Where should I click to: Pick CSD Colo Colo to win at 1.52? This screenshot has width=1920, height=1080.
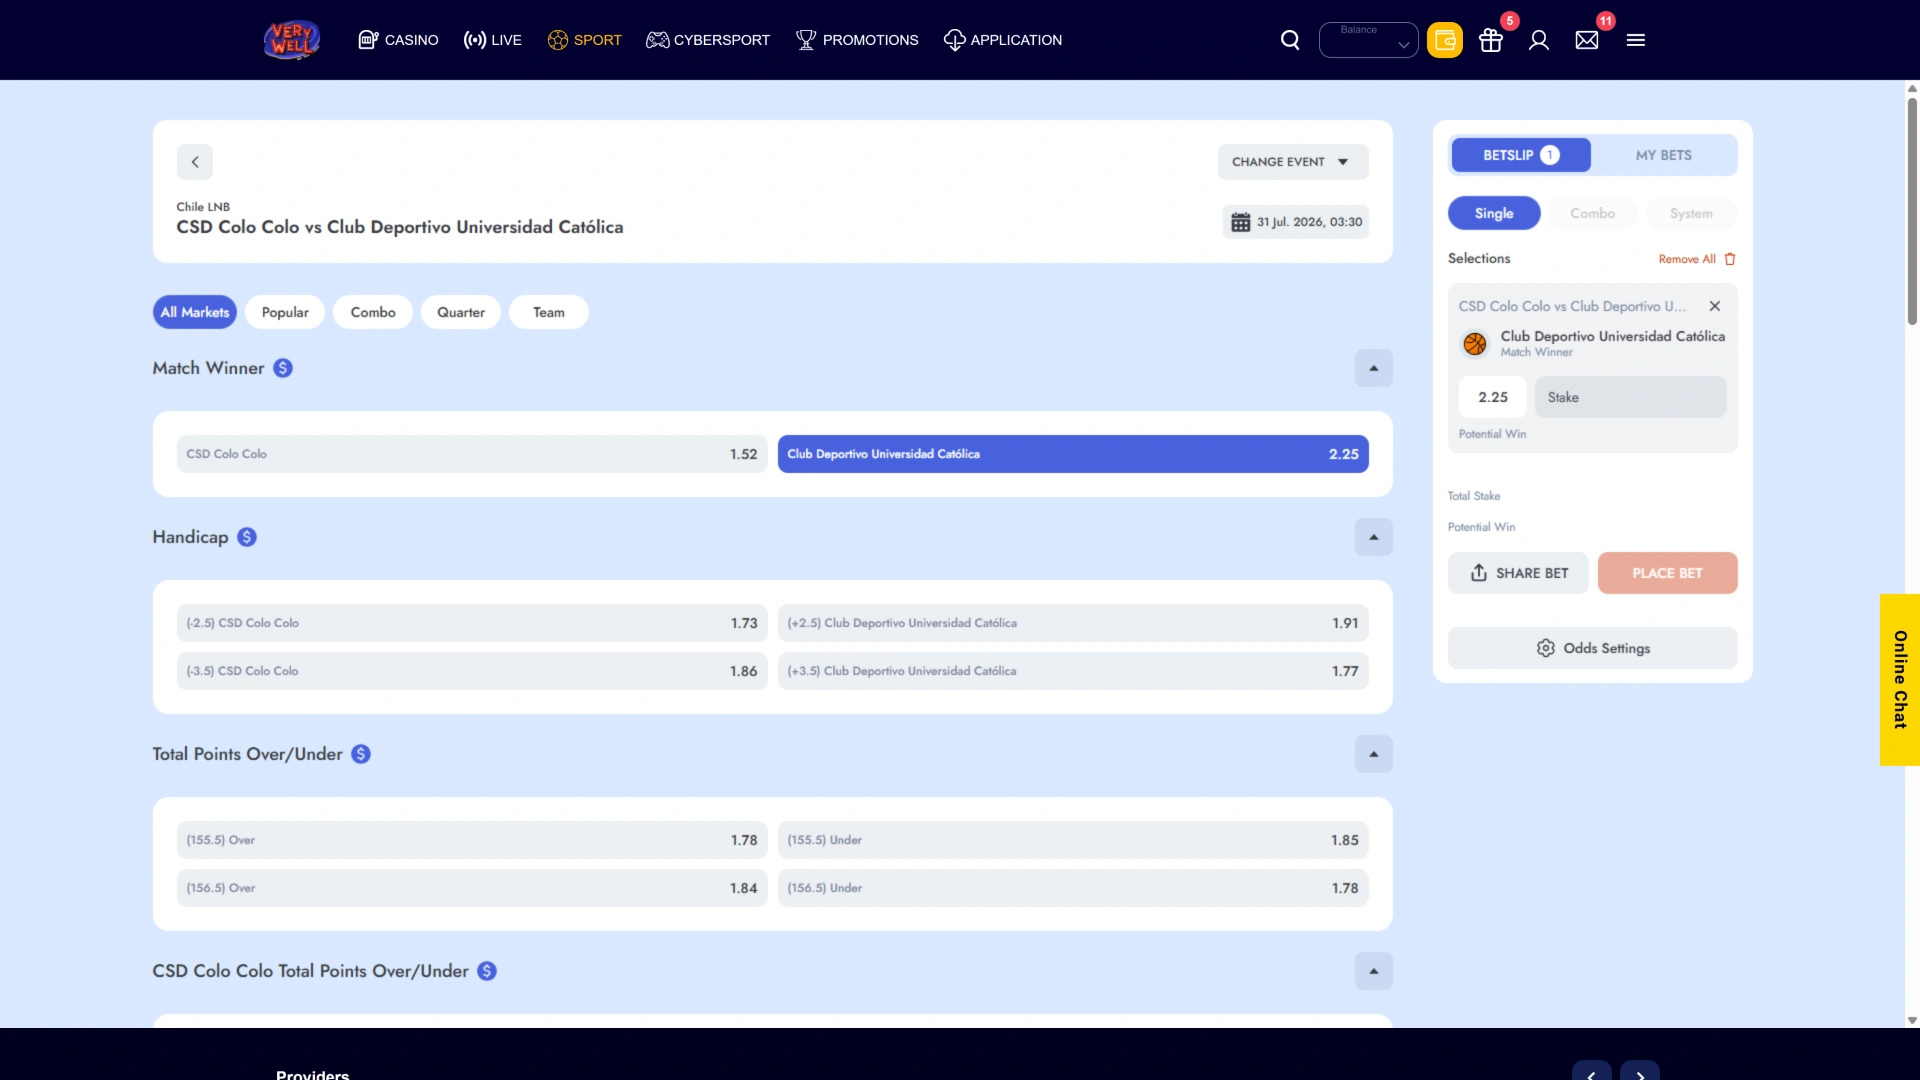point(472,454)
